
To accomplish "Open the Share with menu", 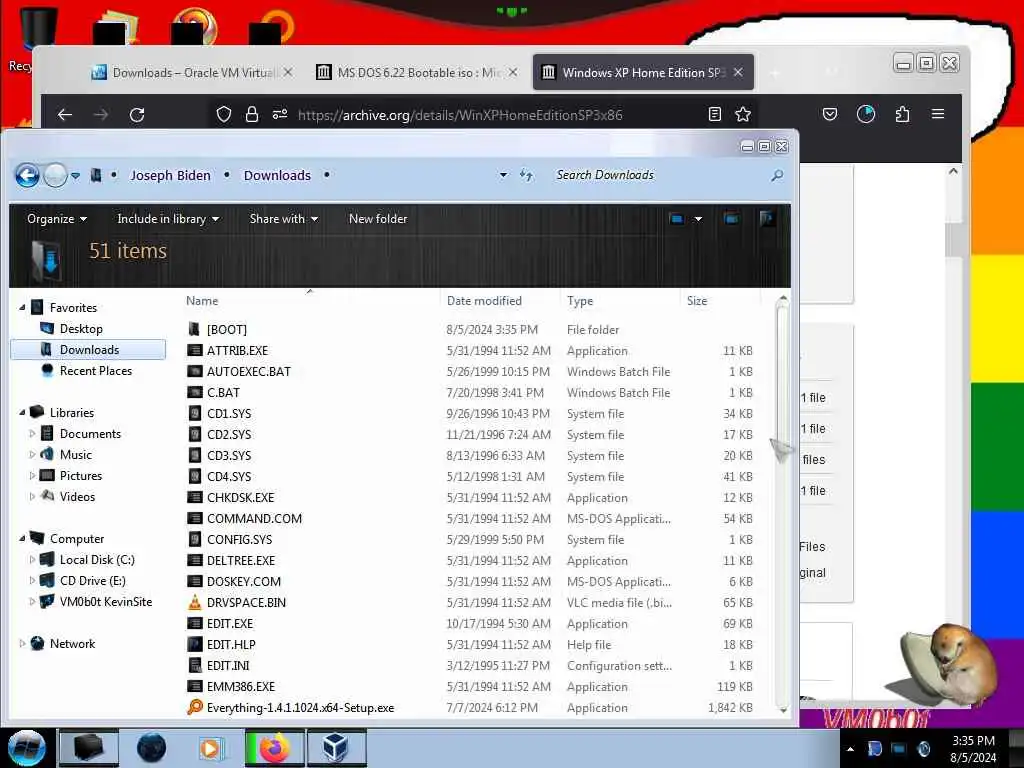I will tap(283, 219).
